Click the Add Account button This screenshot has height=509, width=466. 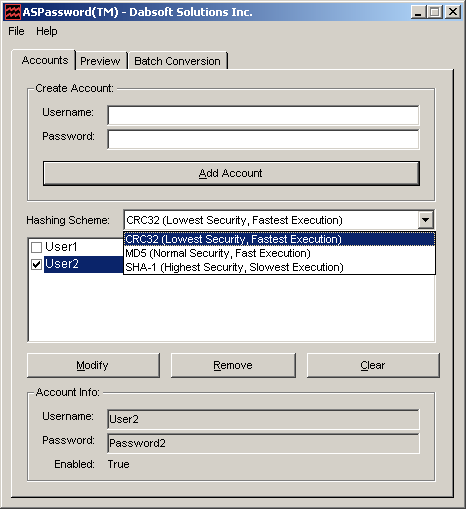pyautogui.click(x=231, y=173)
